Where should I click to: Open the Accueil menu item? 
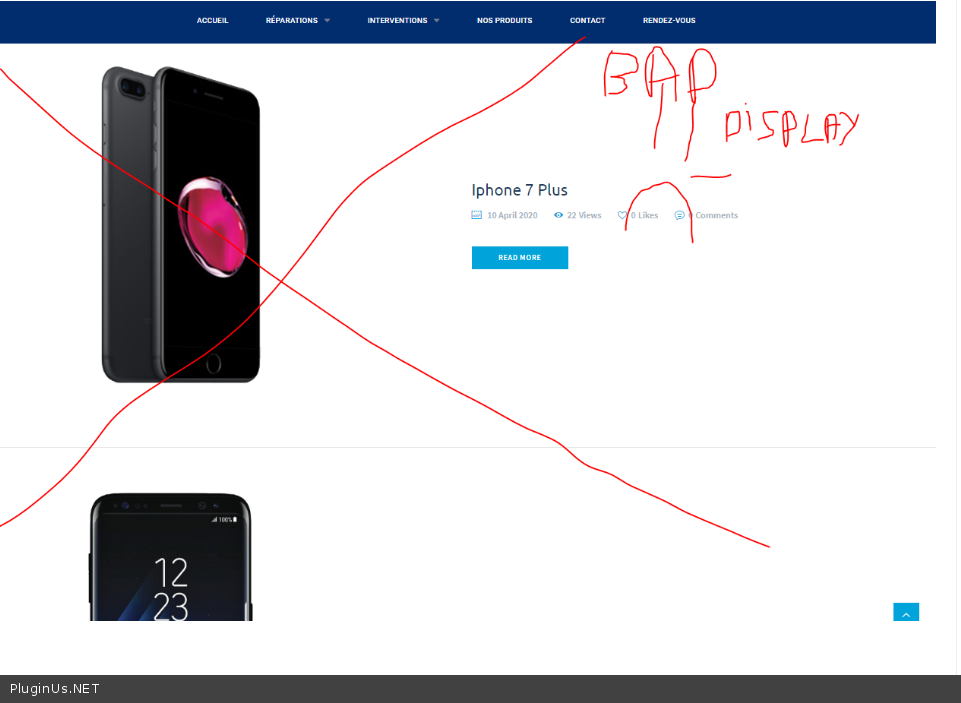coord(213,21)
